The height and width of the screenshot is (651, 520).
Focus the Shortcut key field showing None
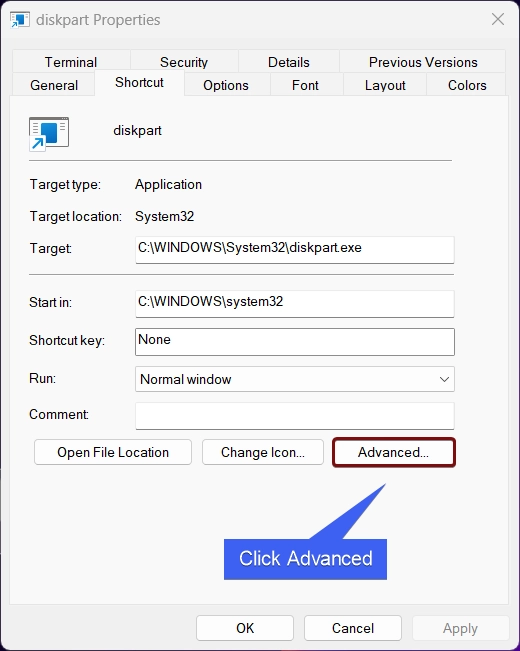coord(294,342)
